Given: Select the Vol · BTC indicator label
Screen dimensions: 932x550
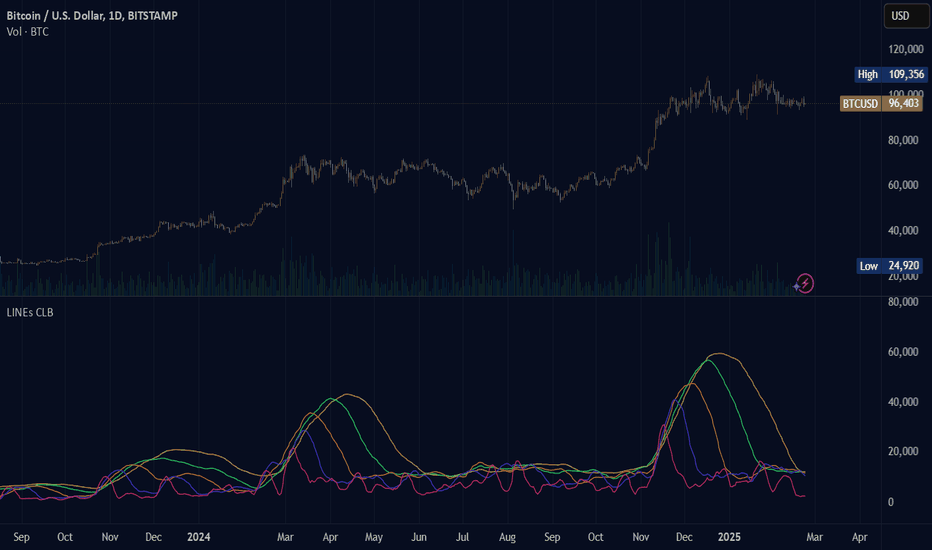Looking at the screenshot, I should (x=27, y=32).
